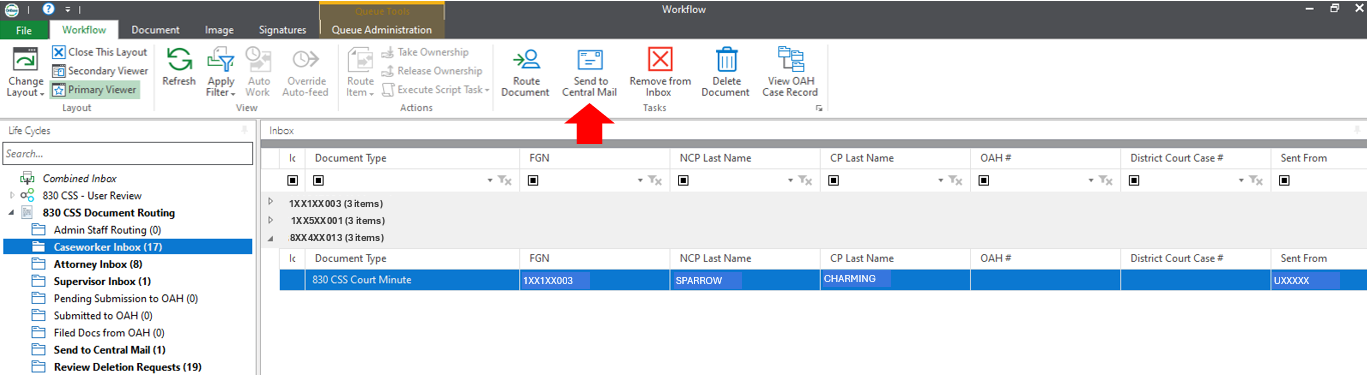Open the Change Layout menu

(x=25, y=72)
